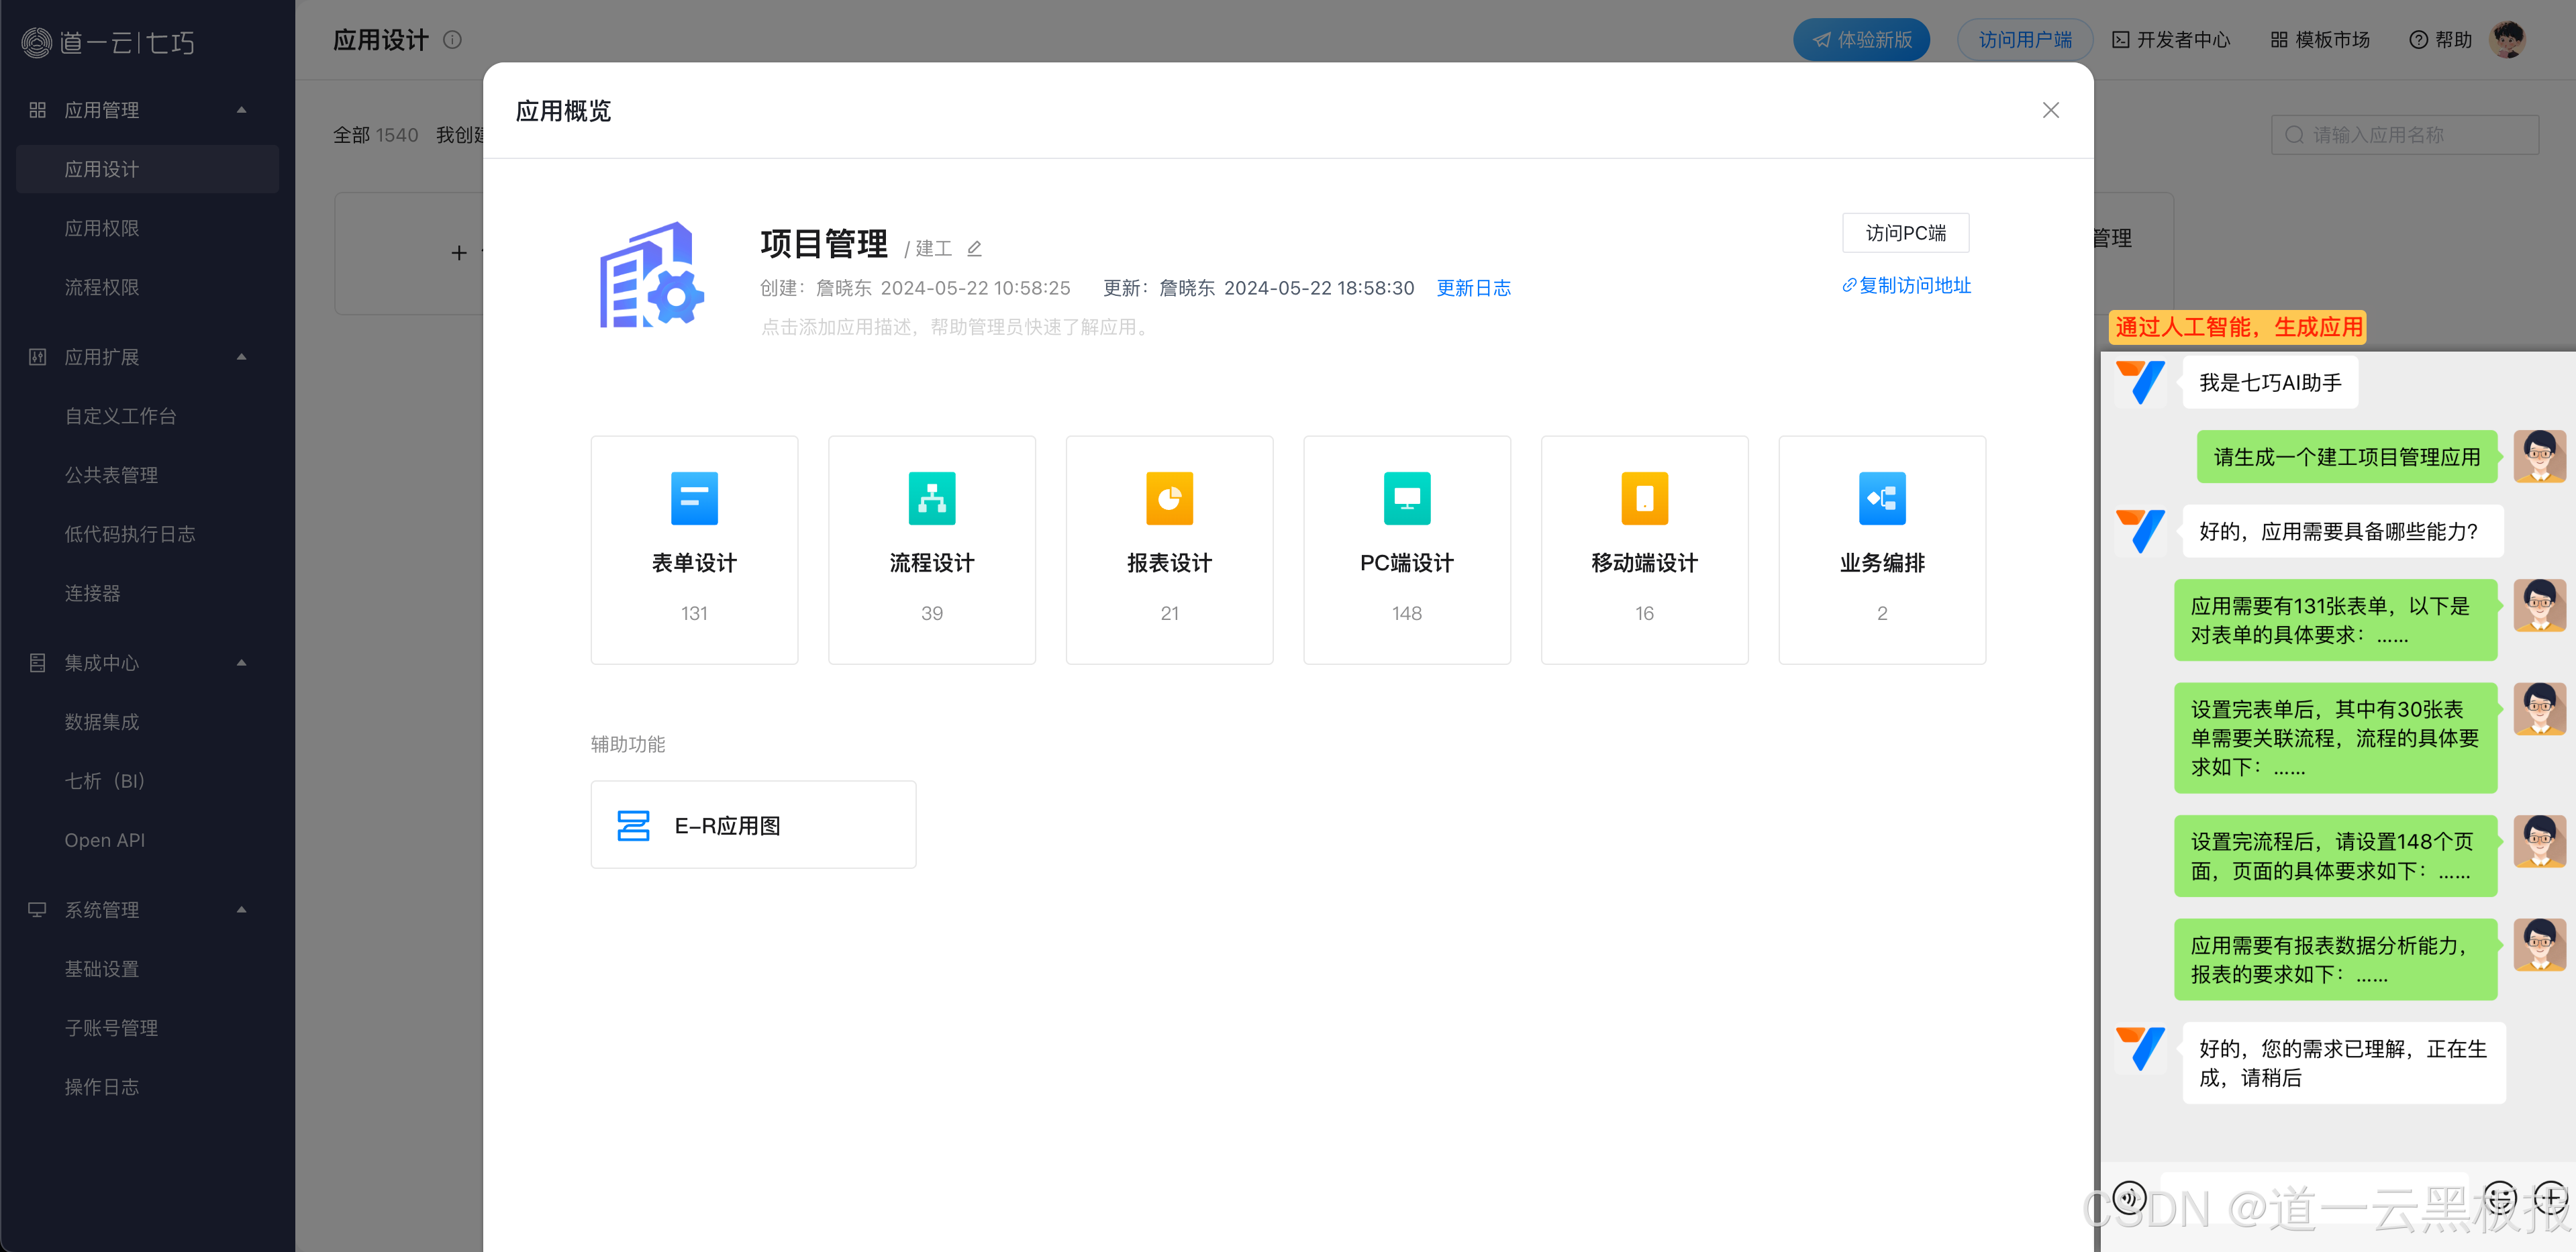Collapse the 应用管理 sidebar section

tap(241, 110)
